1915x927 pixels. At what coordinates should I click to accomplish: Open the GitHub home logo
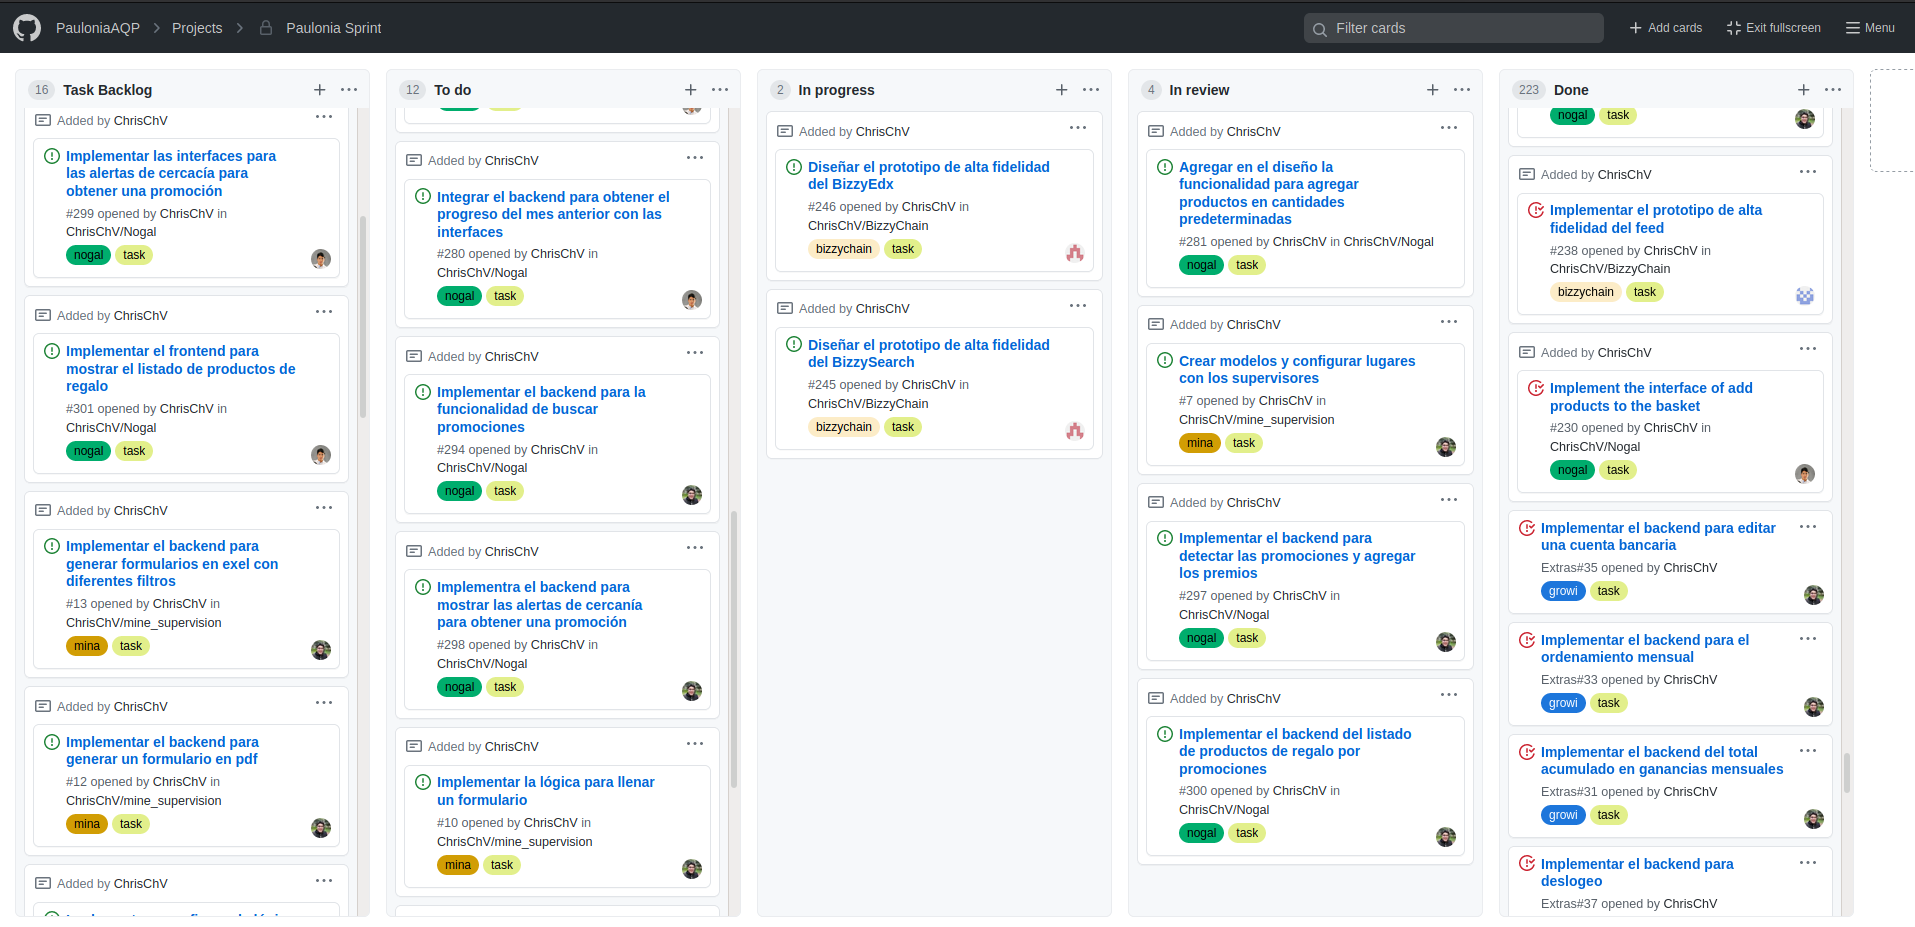tap(27, 28)
